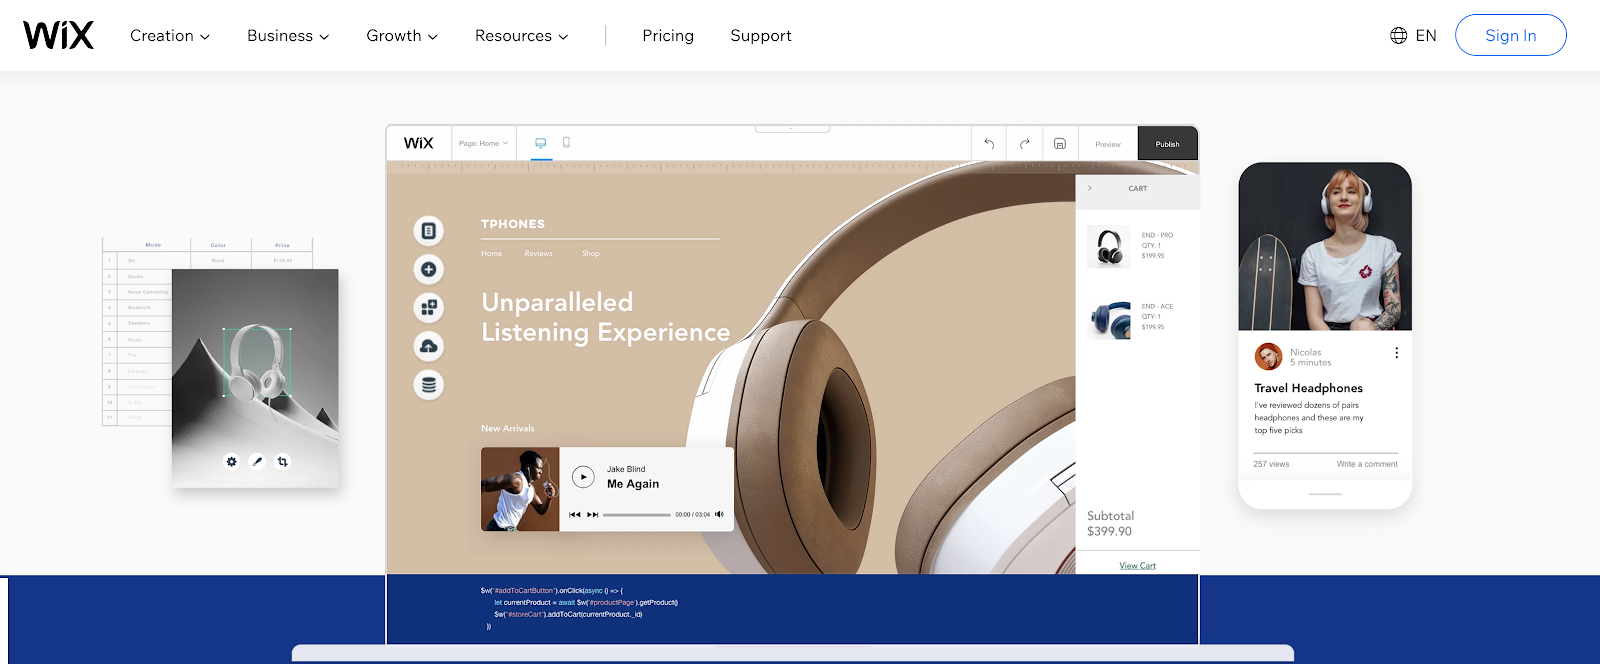This screenshot has width=1600, height=664.
Task: Click Write a comment field
Action: pyautogui.click(x=1367, y=464)
